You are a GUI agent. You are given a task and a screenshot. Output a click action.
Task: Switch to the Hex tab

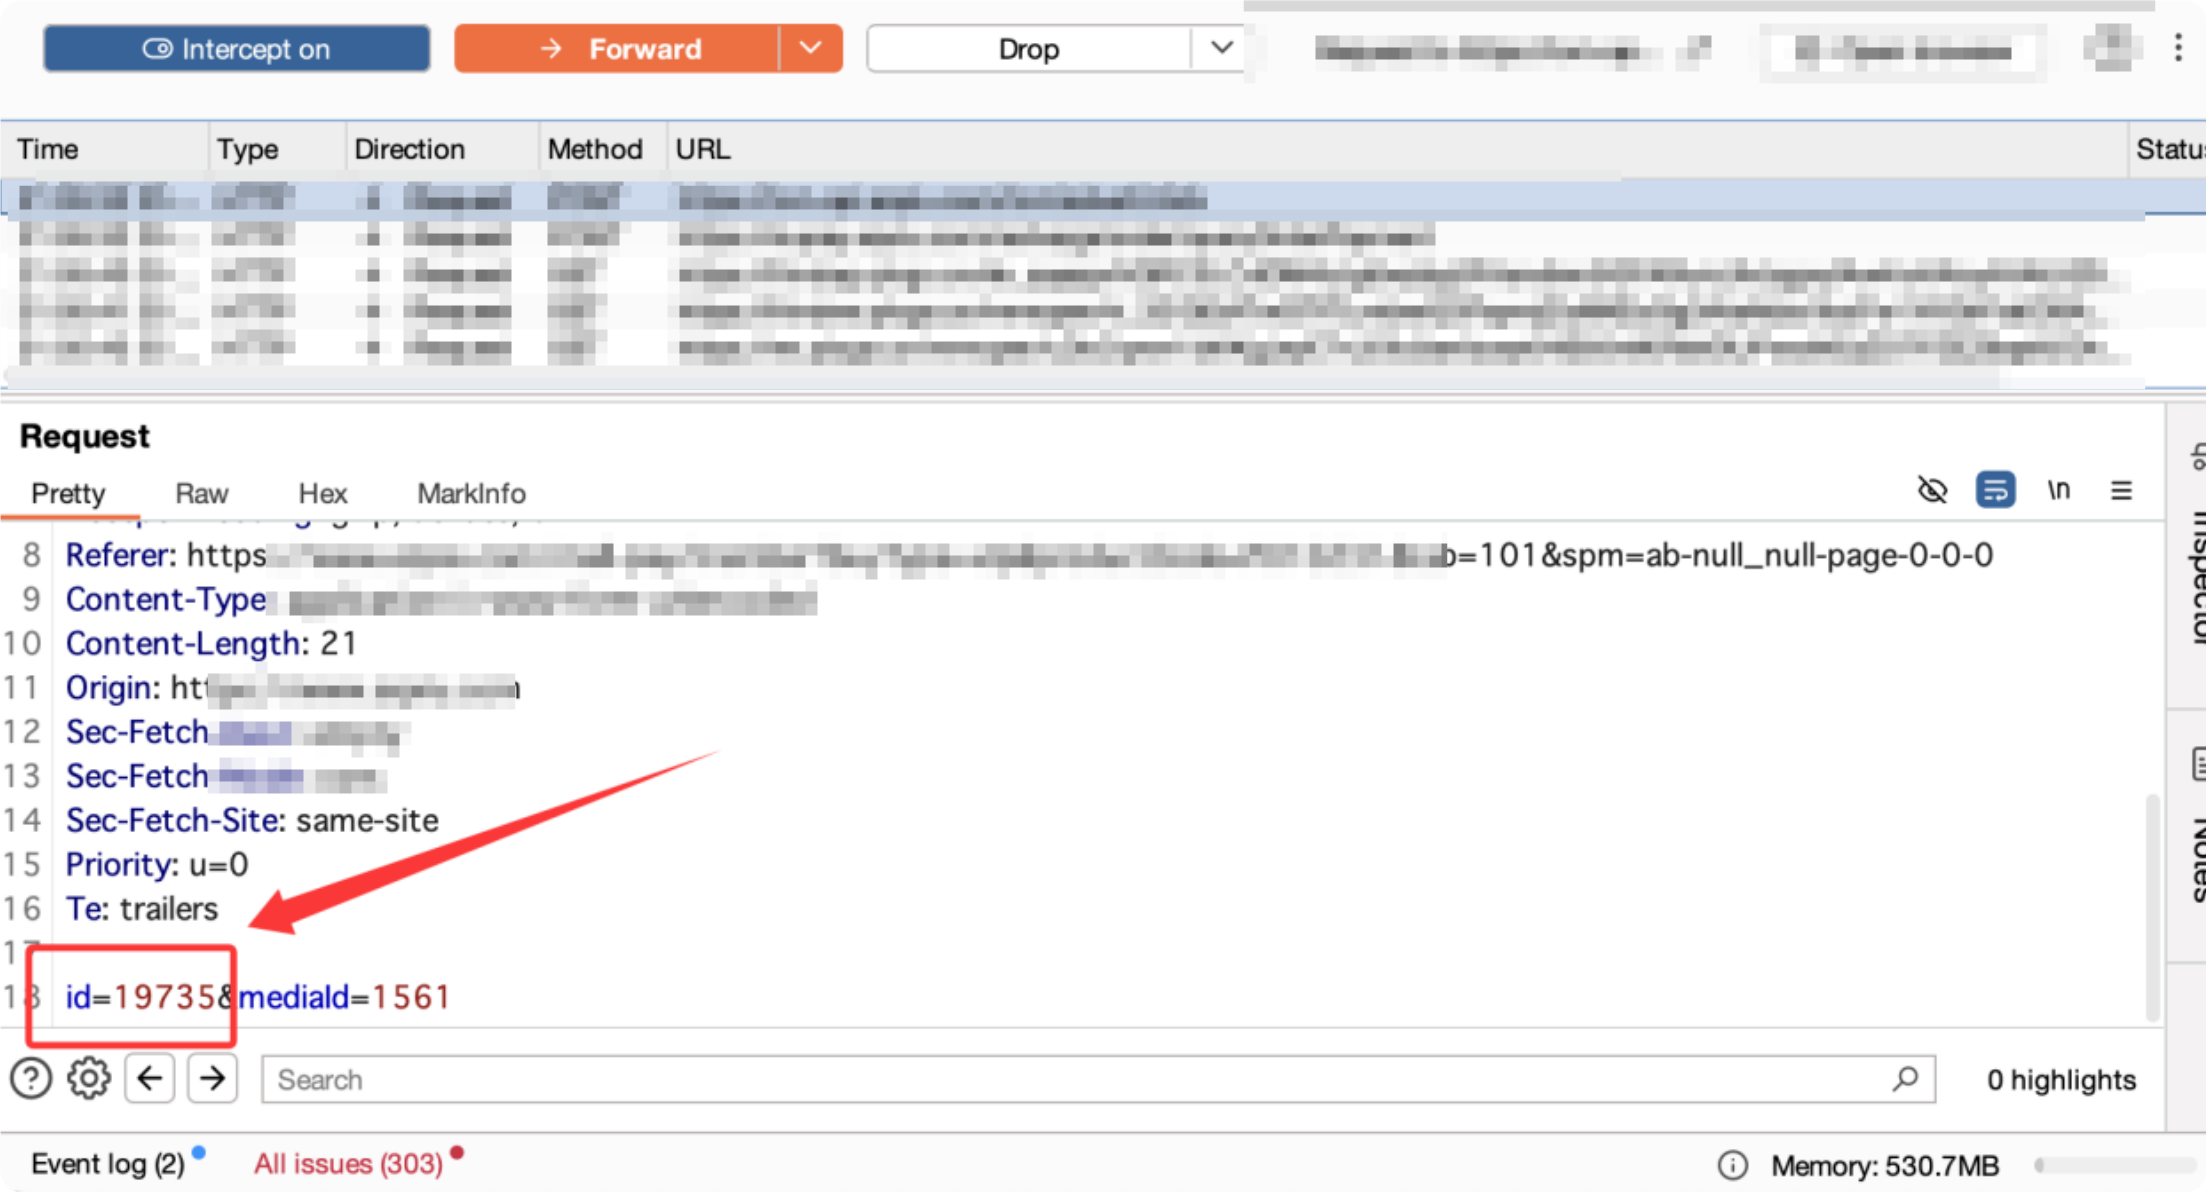(322, 493)
